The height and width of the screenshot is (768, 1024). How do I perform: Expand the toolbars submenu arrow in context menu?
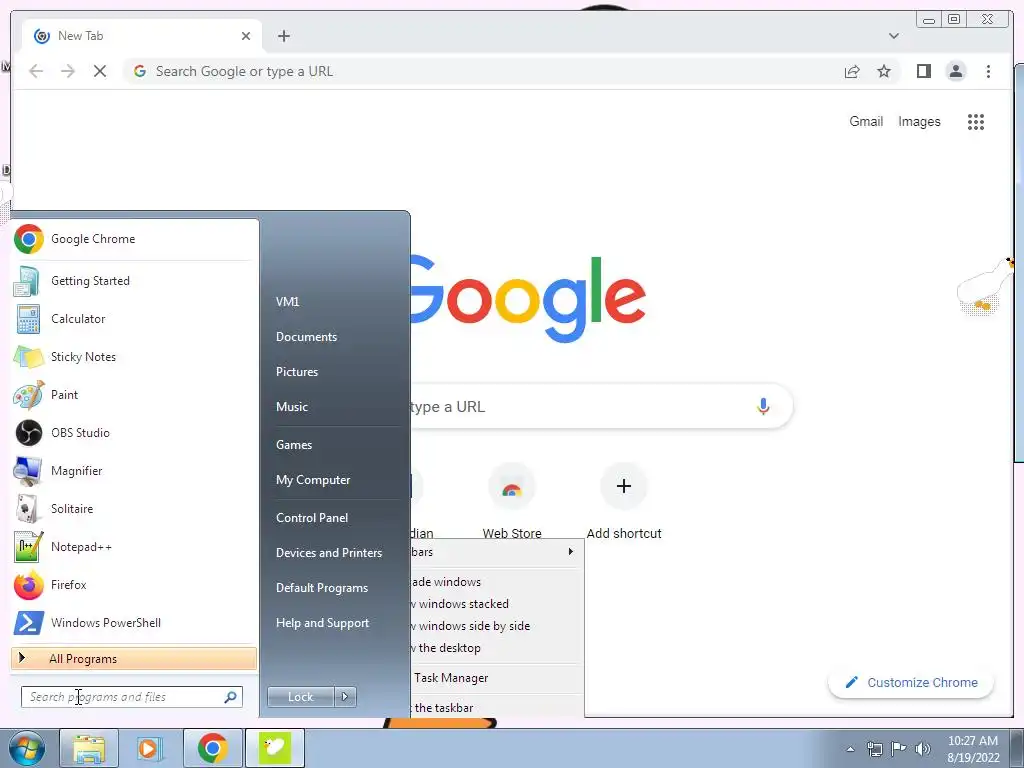[571, 552]
